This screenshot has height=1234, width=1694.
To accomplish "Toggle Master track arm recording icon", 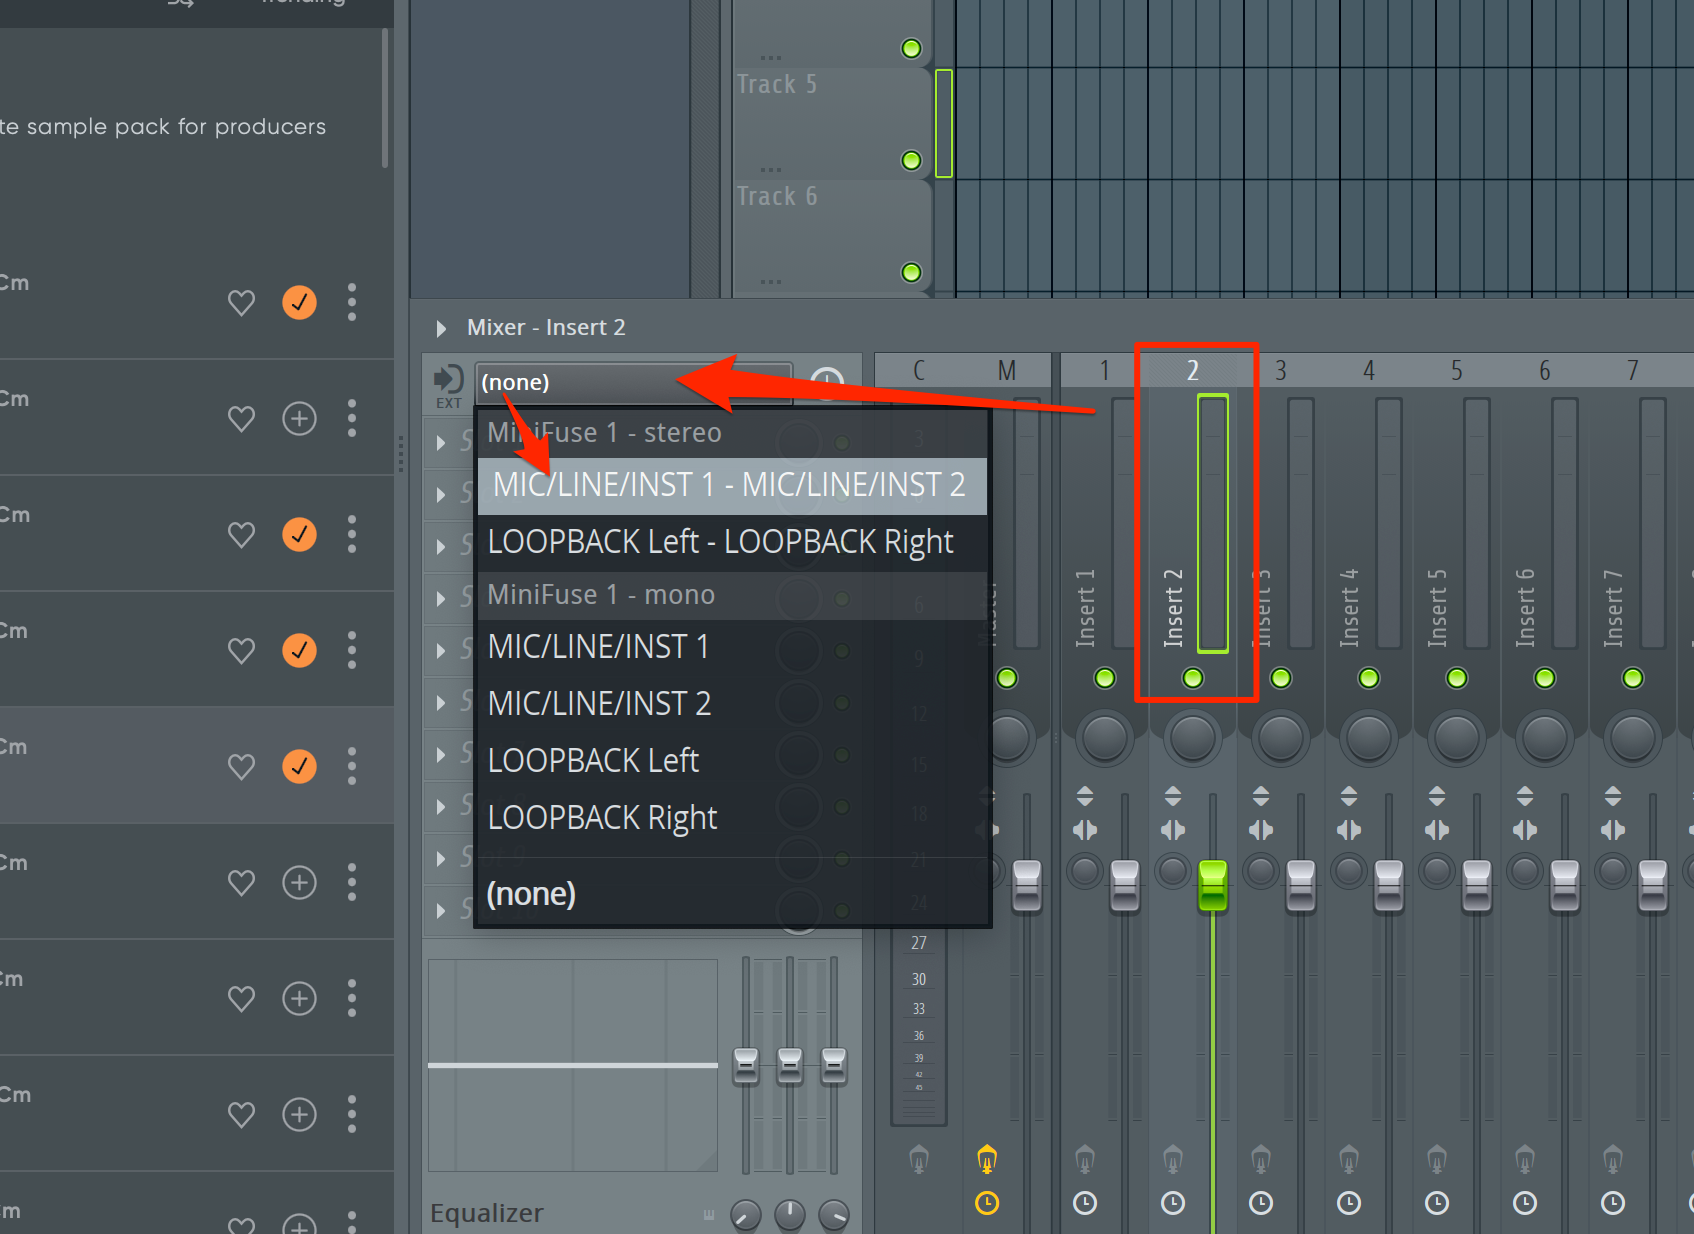I will point(987,1159).
